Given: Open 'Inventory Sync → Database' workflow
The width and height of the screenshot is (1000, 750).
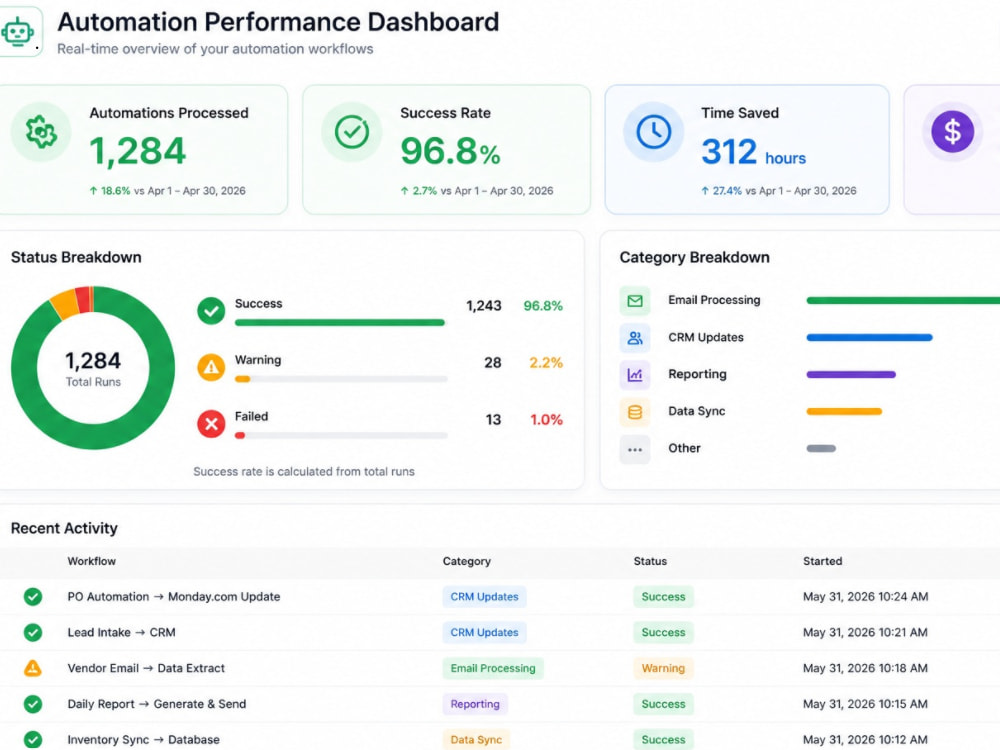Looking at the screenshot, I should point(143,740).
